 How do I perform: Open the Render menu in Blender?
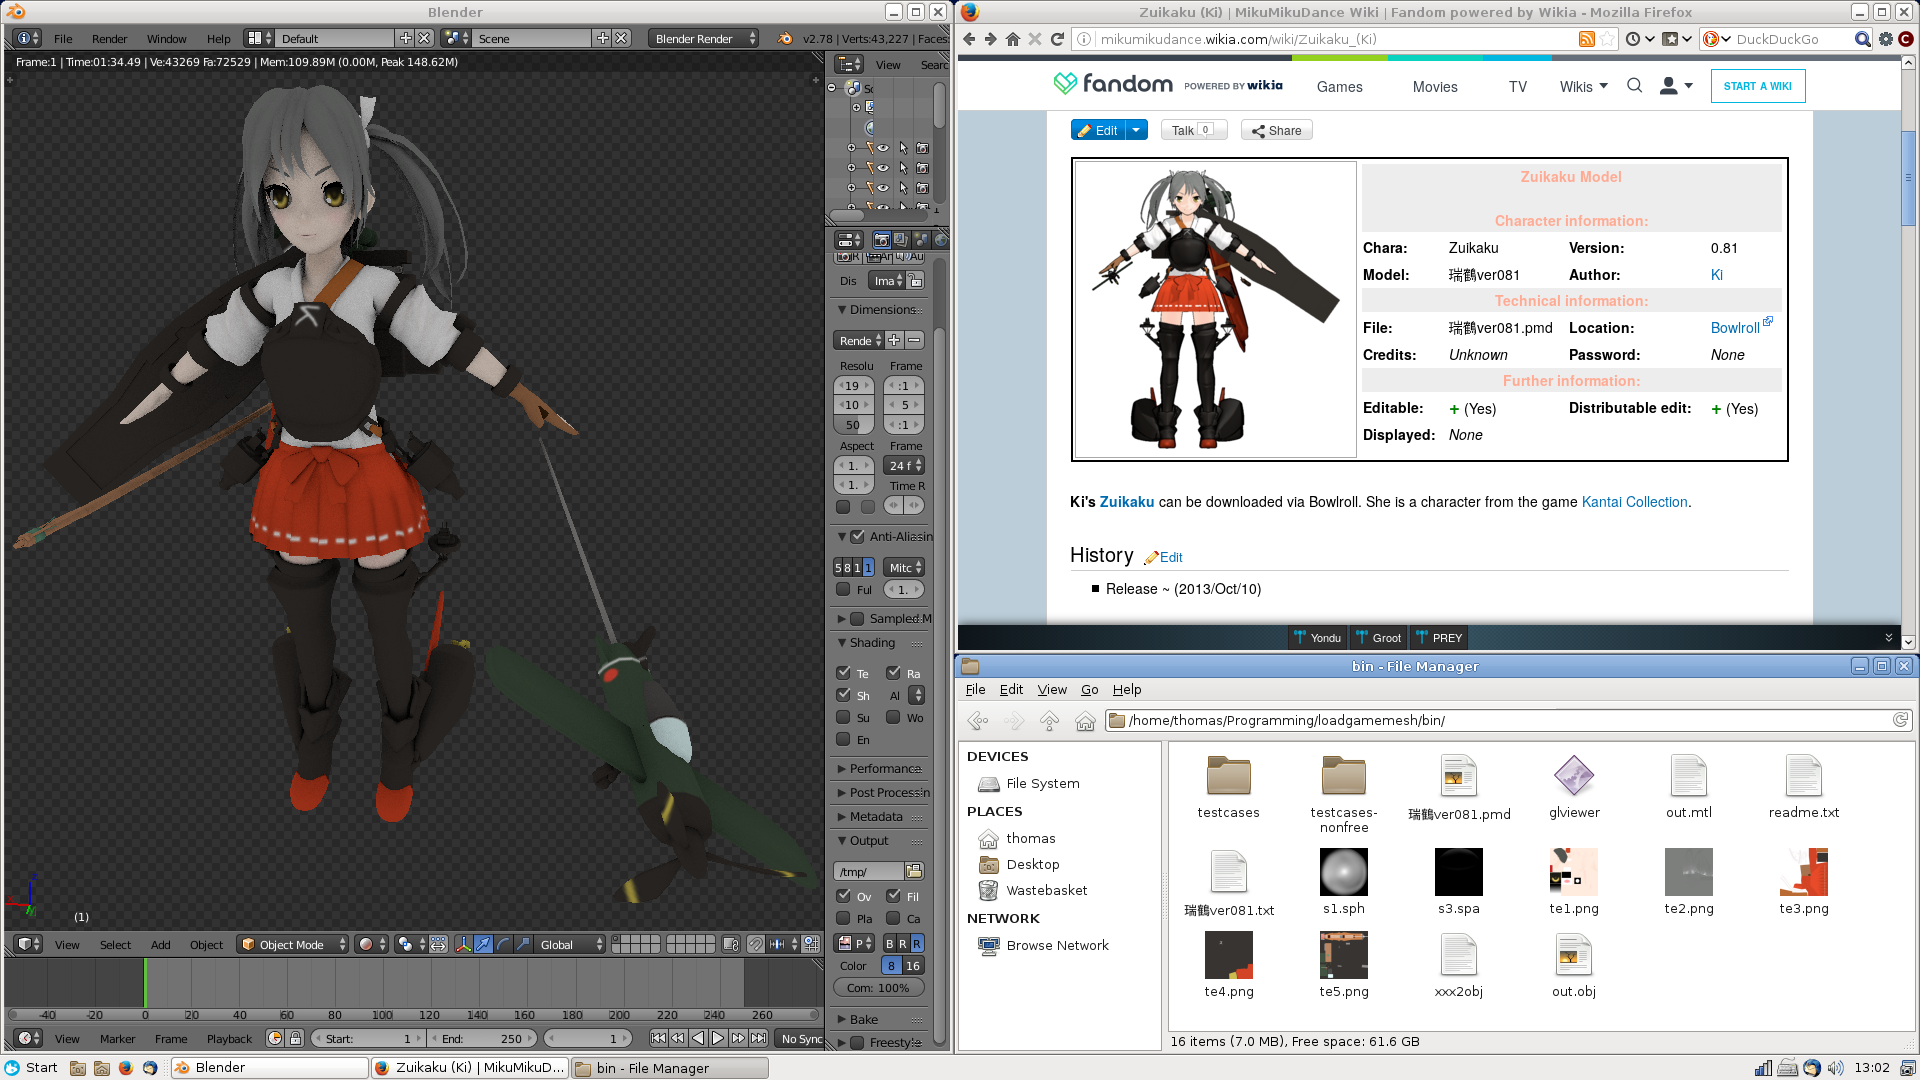[109, 39]
